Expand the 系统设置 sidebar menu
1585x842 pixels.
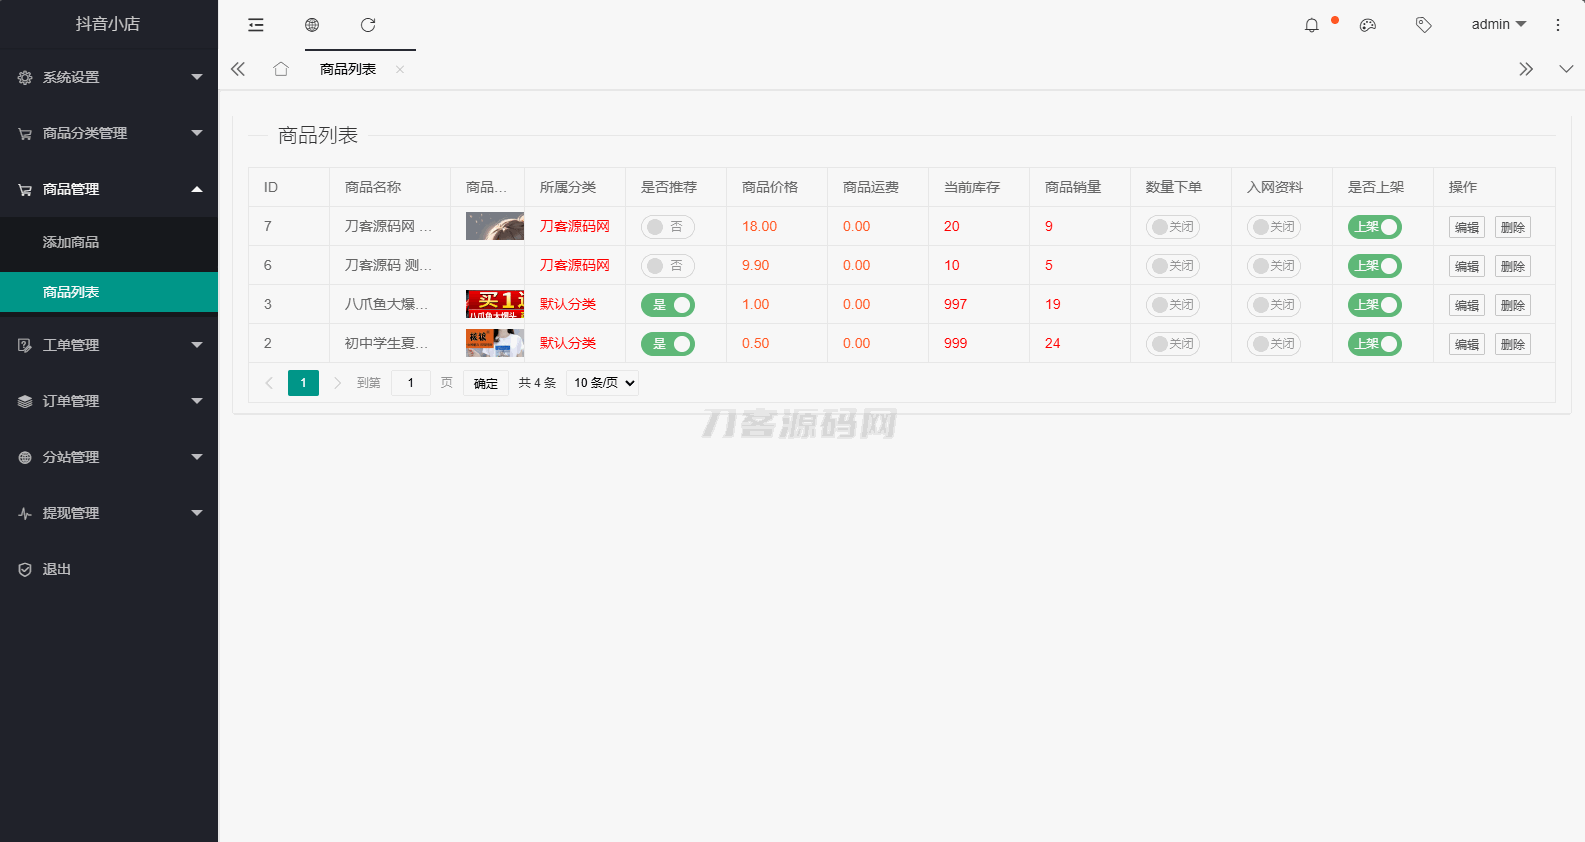point(109,77)
